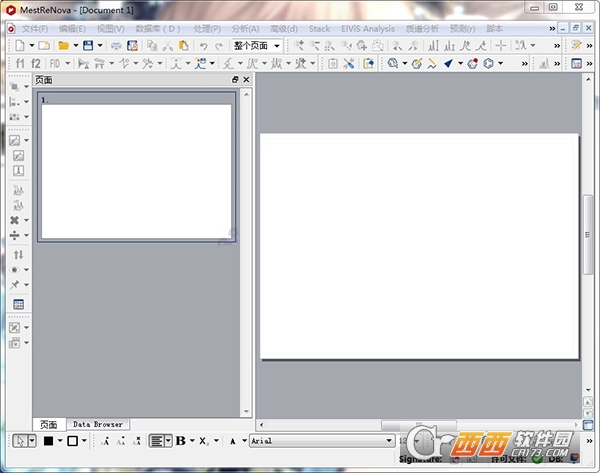Viewport: 600px width, 473px height.
Task: Switch to the 页面 bottom tab
Action: point(49,424)
